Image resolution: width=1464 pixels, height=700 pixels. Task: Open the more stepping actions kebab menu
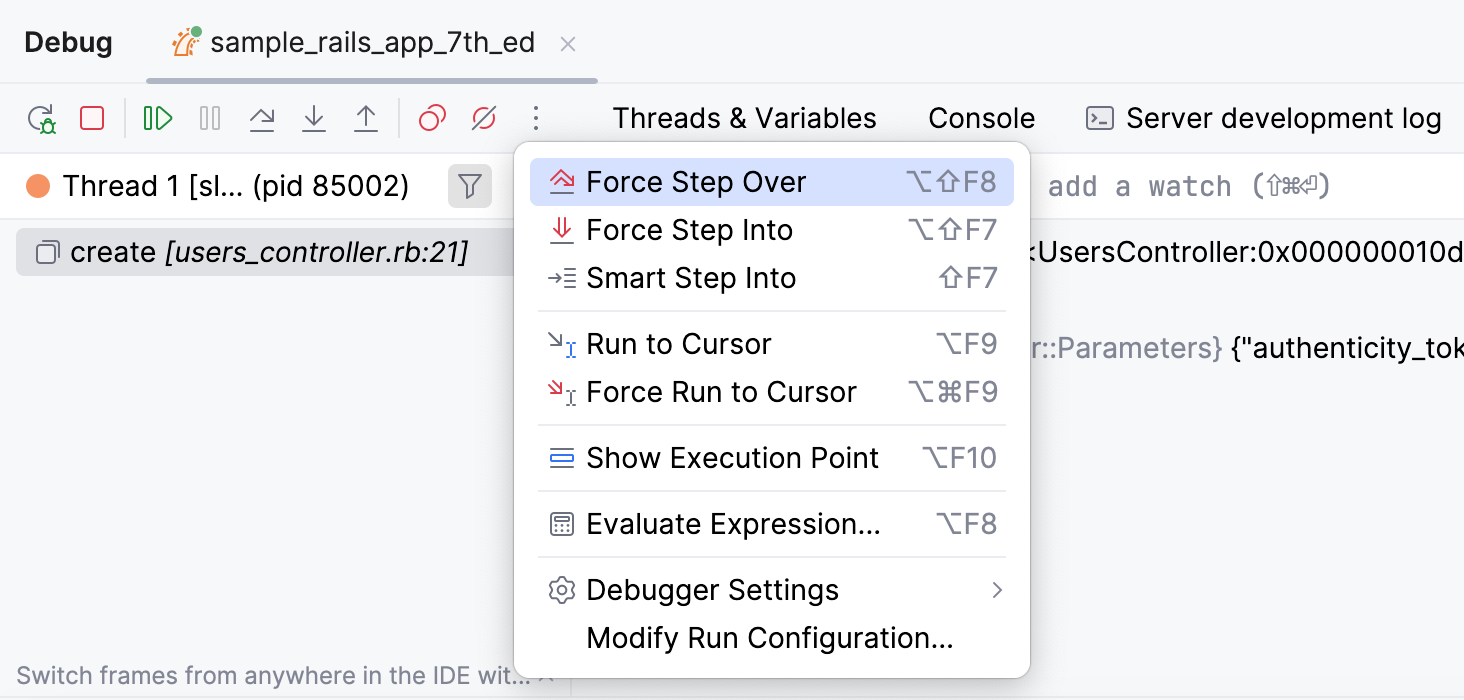point(537,118)
